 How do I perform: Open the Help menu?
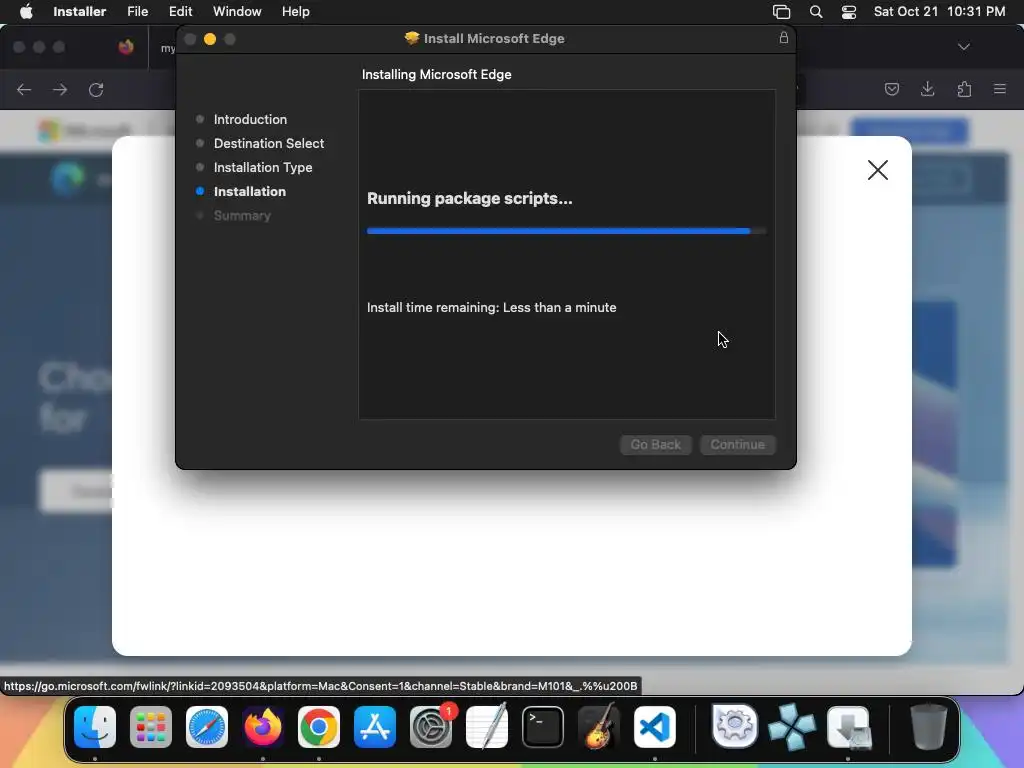pos(296,11)
